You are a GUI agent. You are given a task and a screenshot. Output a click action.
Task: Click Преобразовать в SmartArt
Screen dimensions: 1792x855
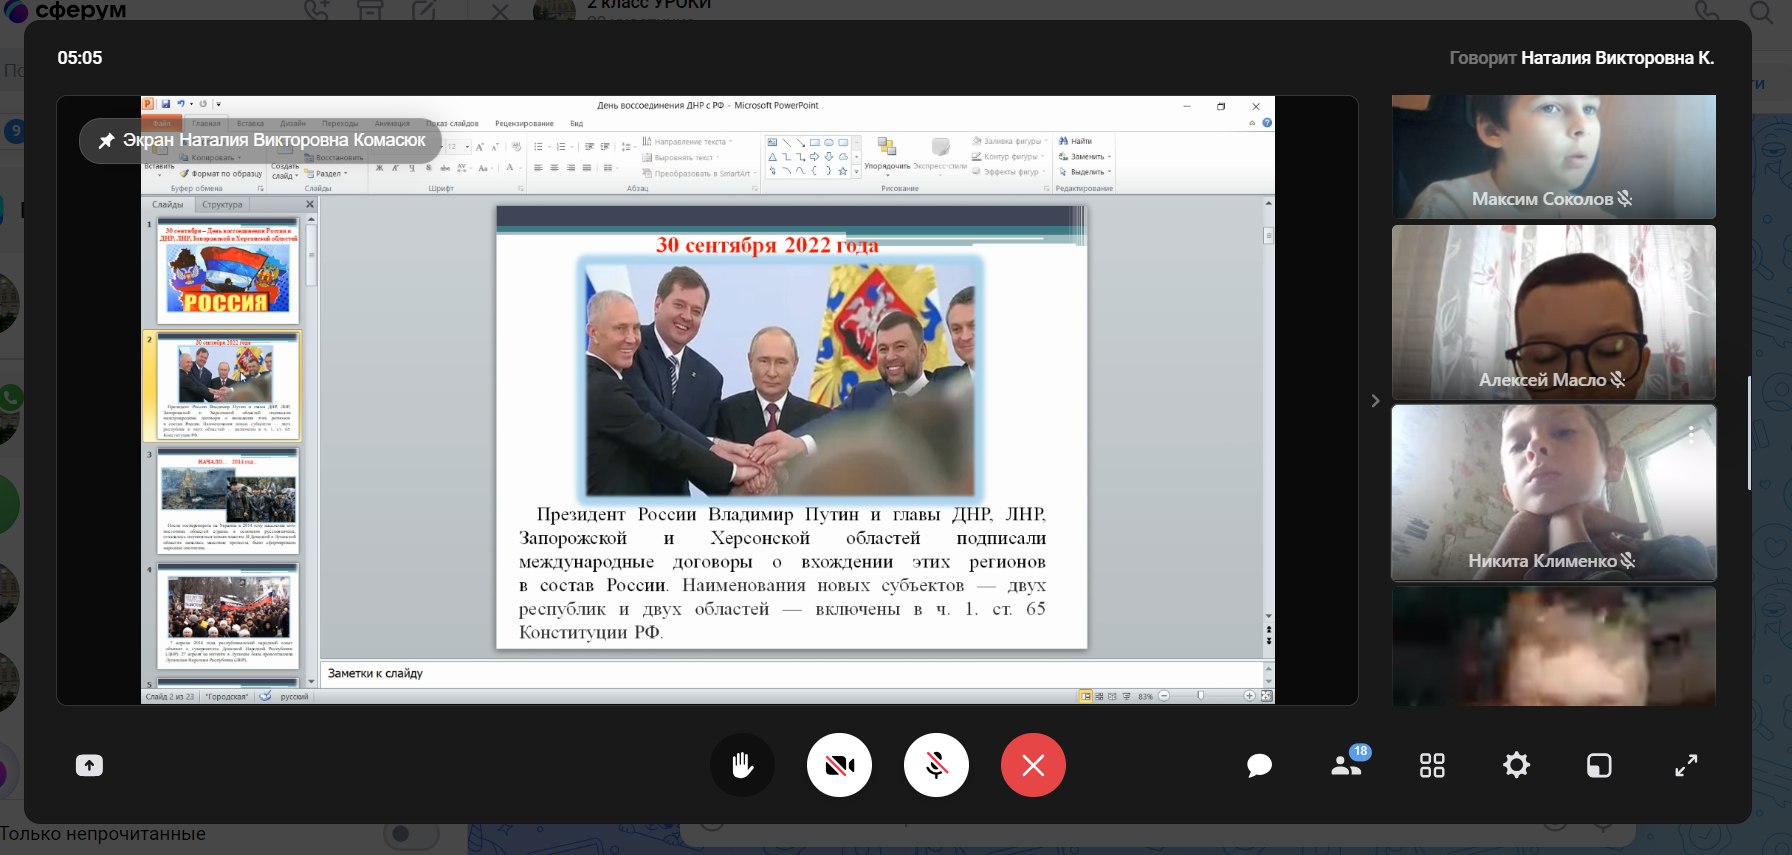coord(698,173)
